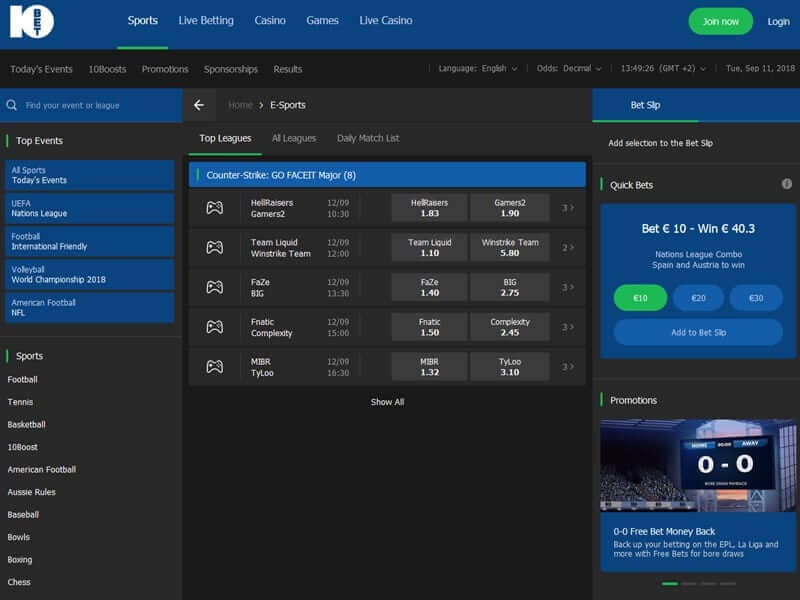The height and width of the screenshot is (600, 800).
Task: Expand more markets for FaZe vs BIG
Action: click(568, 287)
